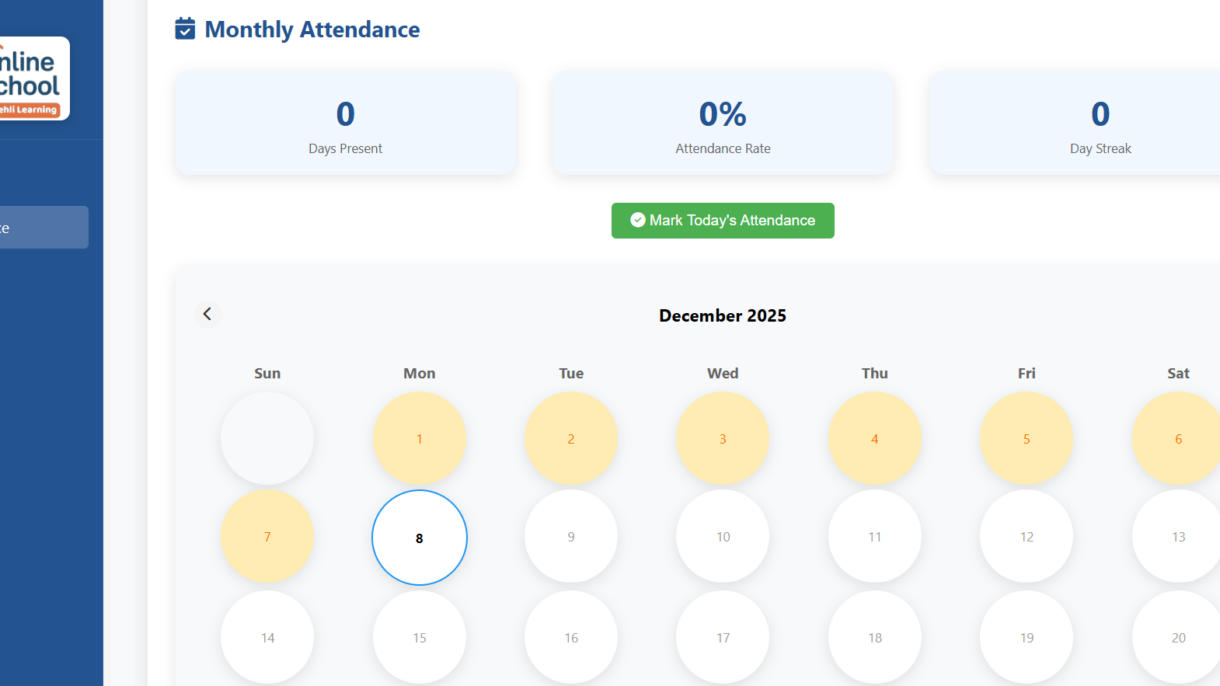Click the Attendance Rate card
This screenshot has height=686, width=1220.
[x=723, y=123]
